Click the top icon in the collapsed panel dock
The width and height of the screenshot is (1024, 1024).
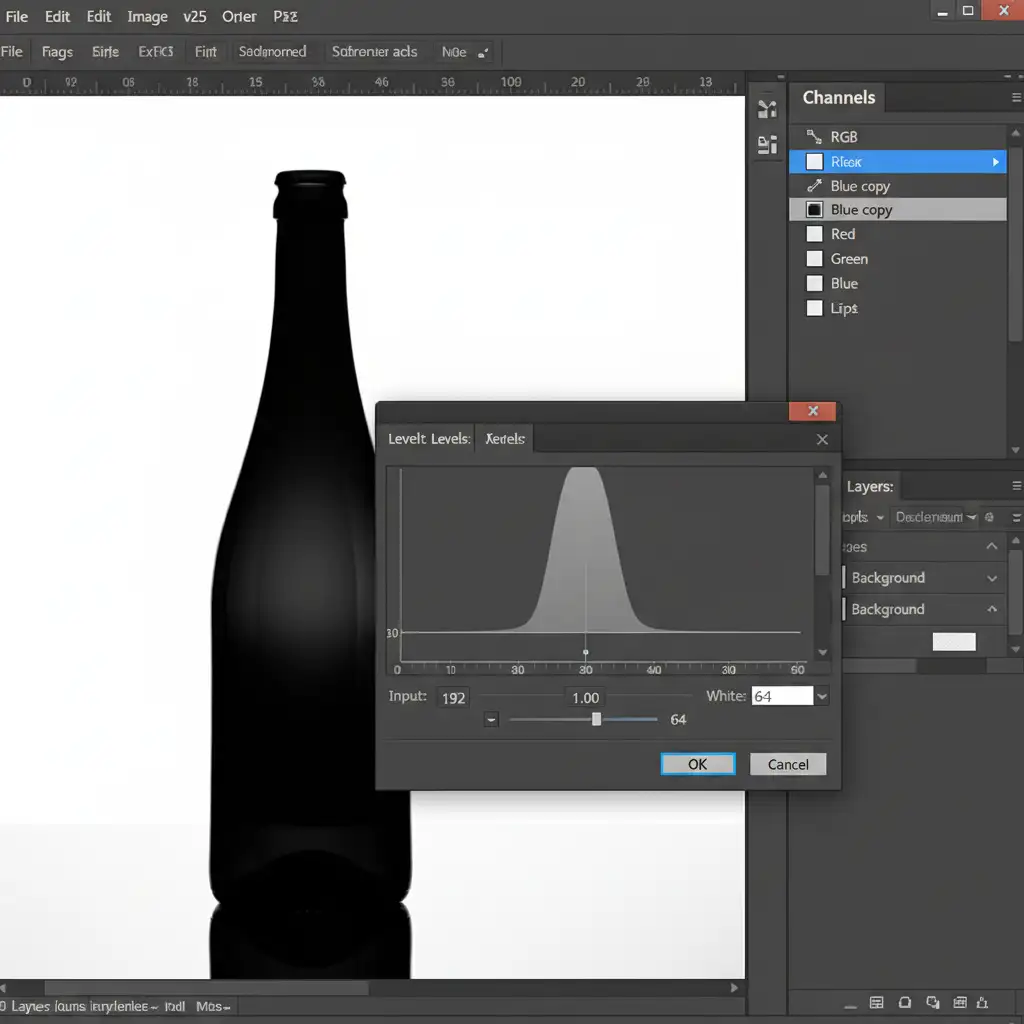767,109
